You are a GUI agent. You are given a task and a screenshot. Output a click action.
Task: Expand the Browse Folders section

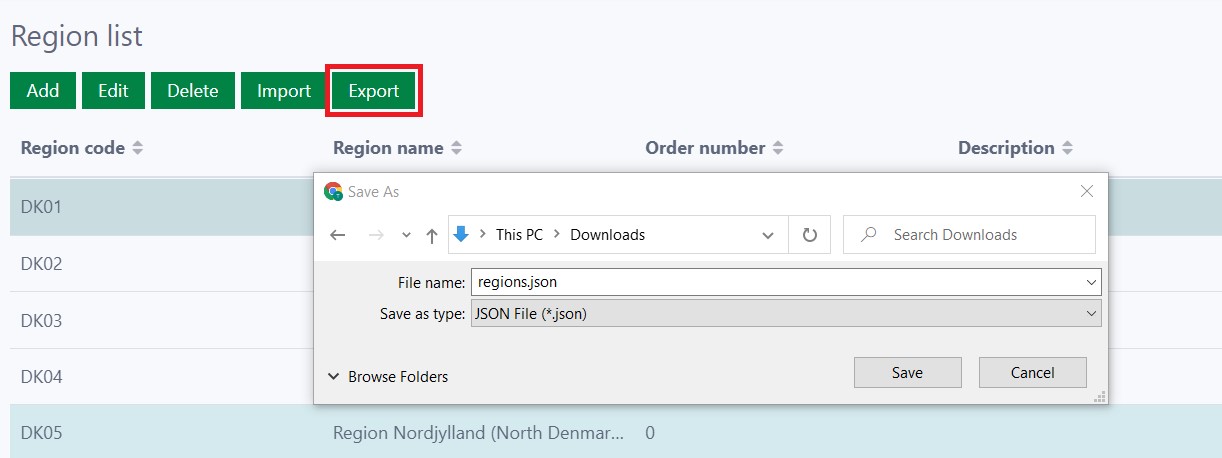[388, 377]
